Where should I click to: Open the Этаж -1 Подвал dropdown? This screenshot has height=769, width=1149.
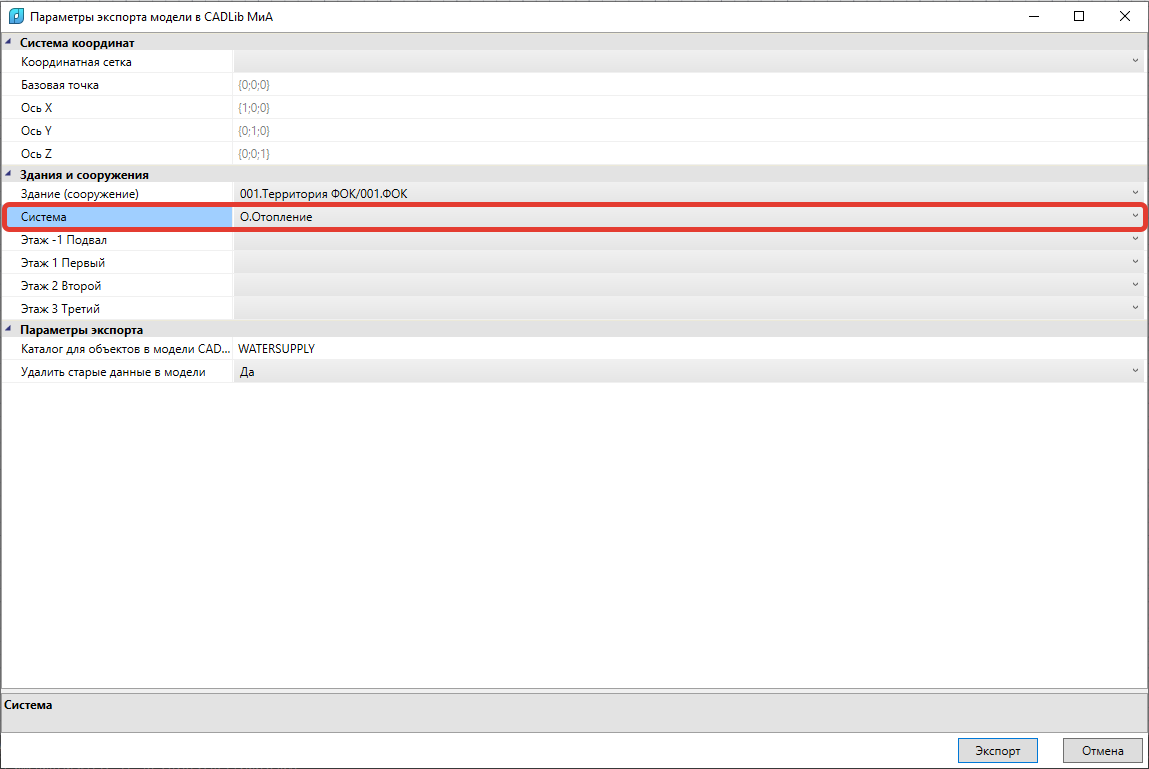(1135, 240)
